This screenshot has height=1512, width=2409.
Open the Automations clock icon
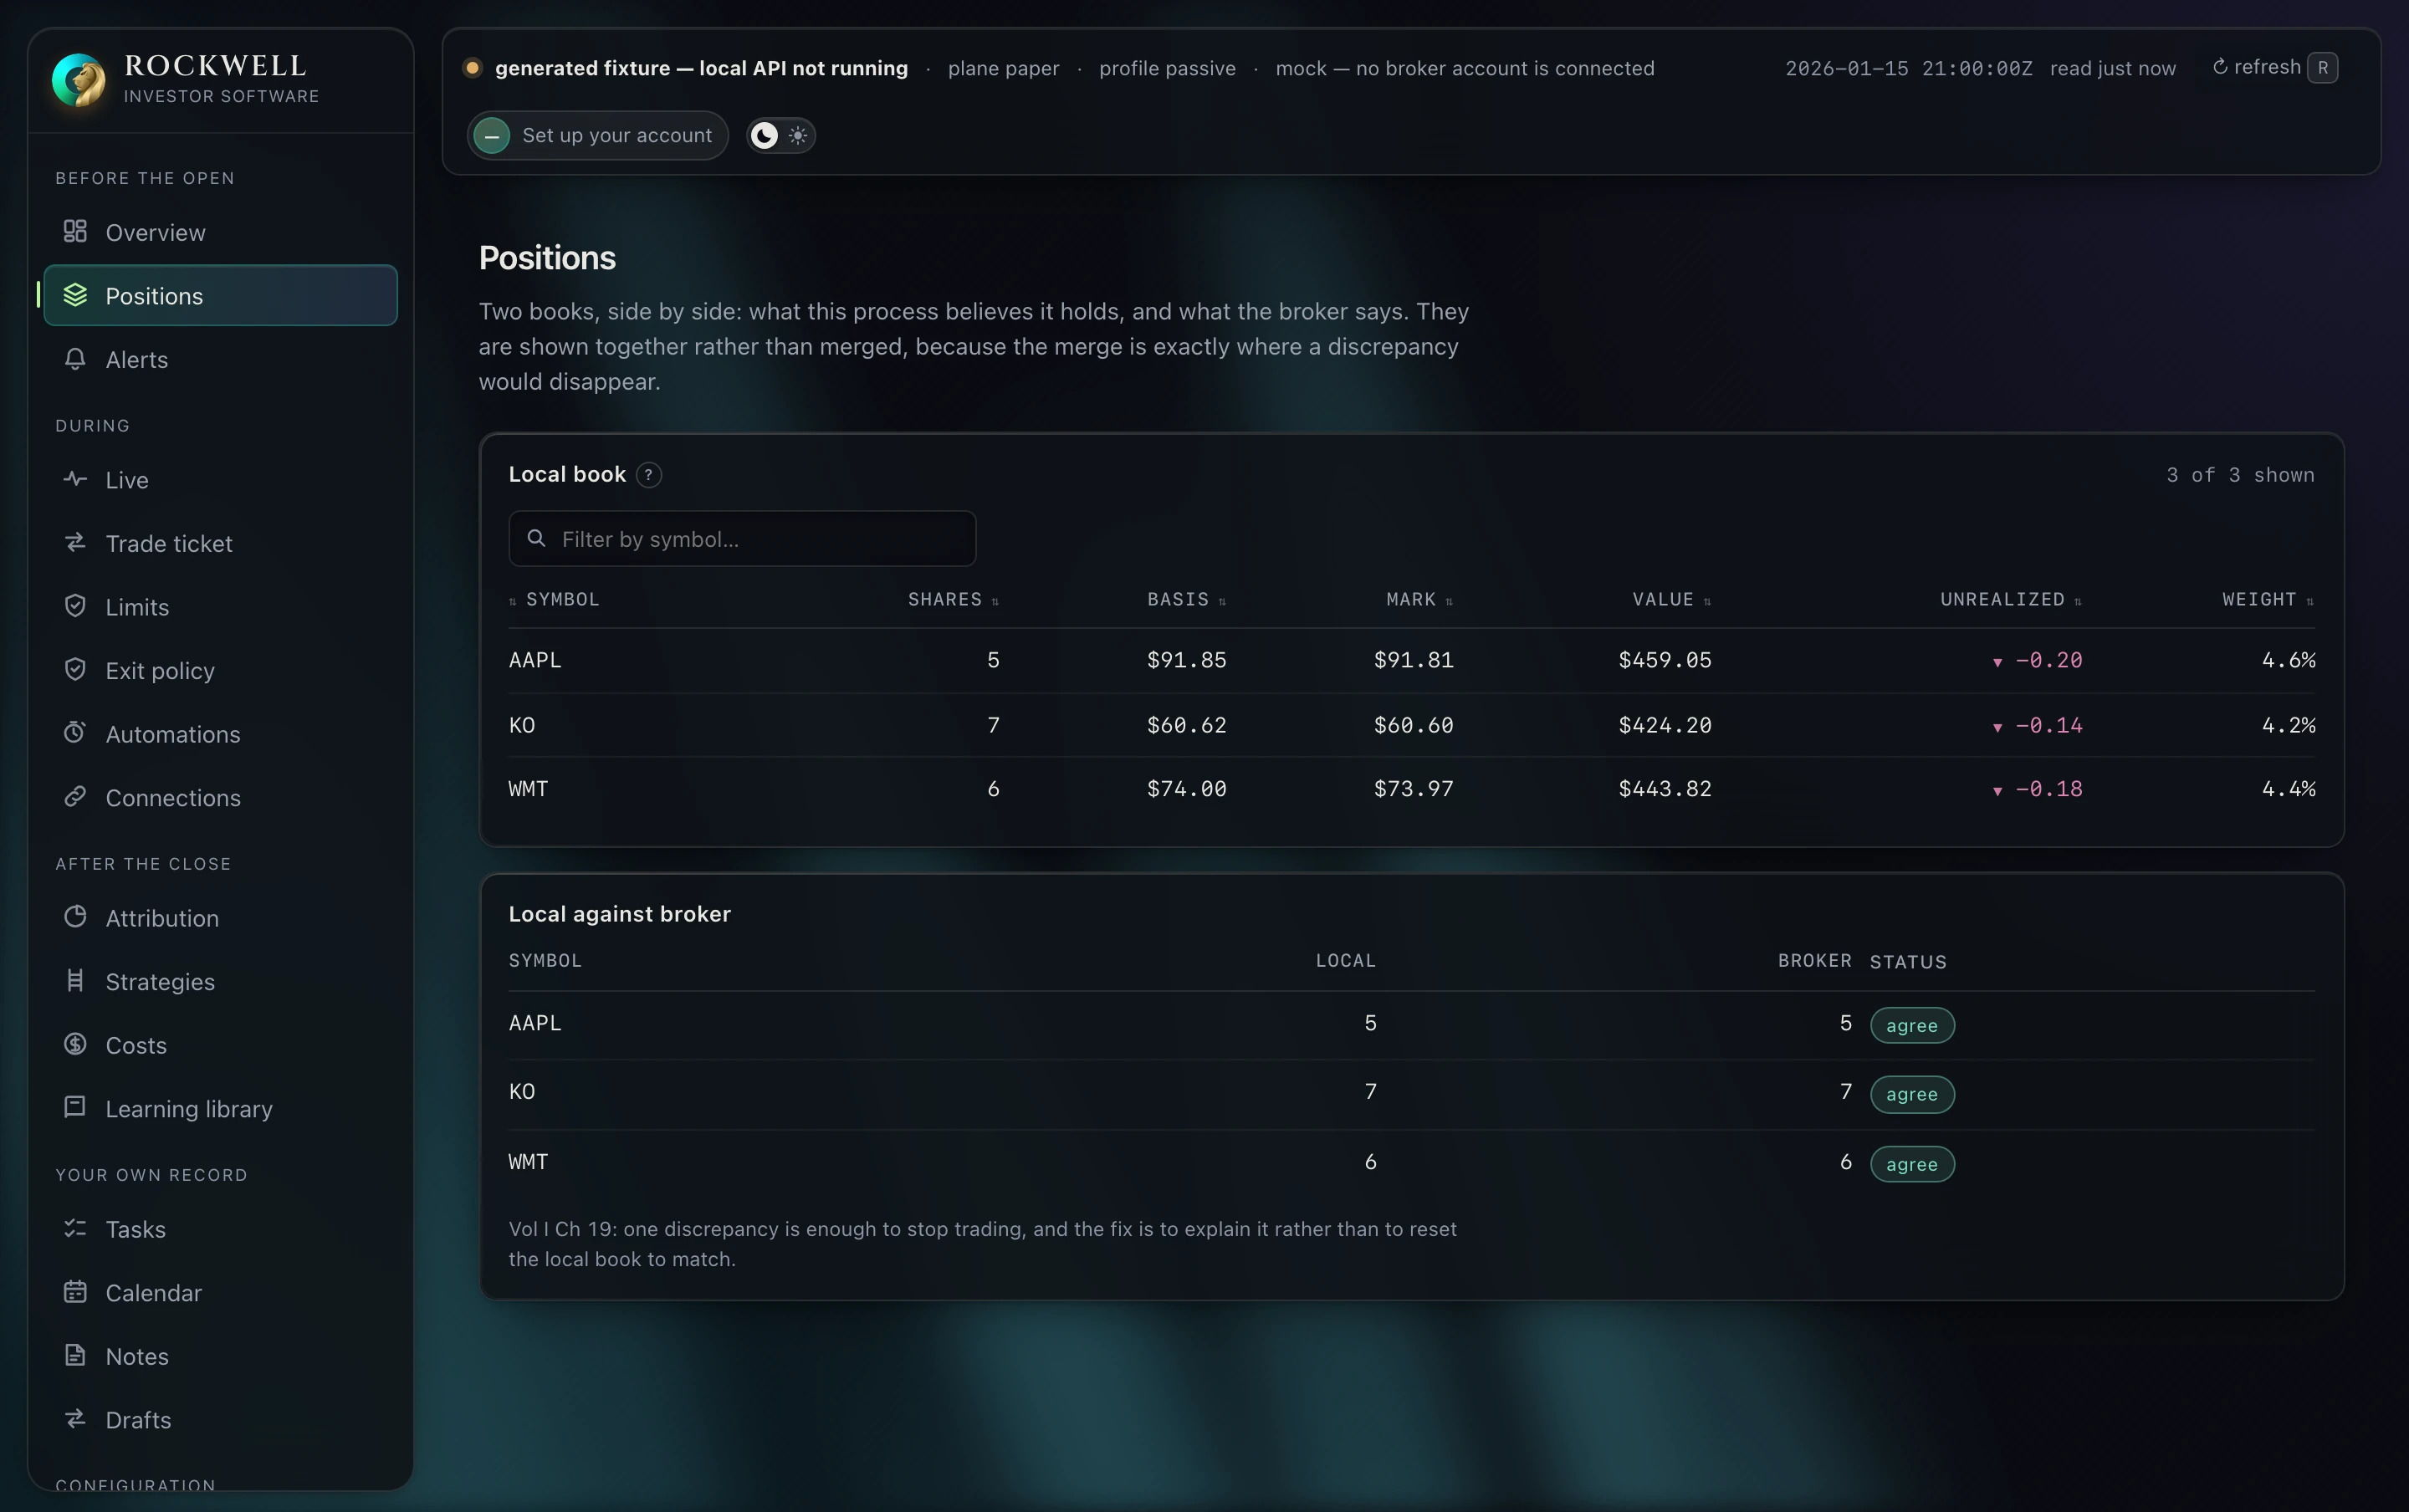click(75, 733)
